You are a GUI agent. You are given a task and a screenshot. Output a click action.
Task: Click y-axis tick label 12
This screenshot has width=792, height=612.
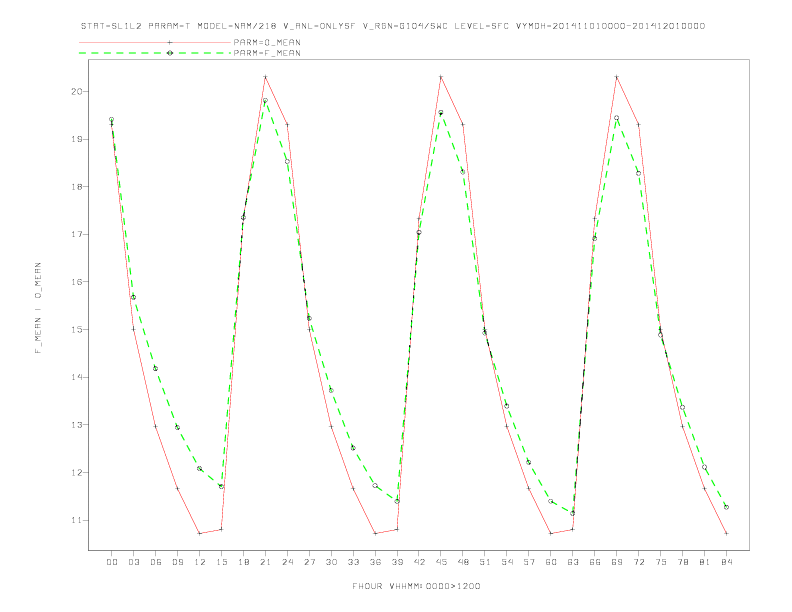77,473
